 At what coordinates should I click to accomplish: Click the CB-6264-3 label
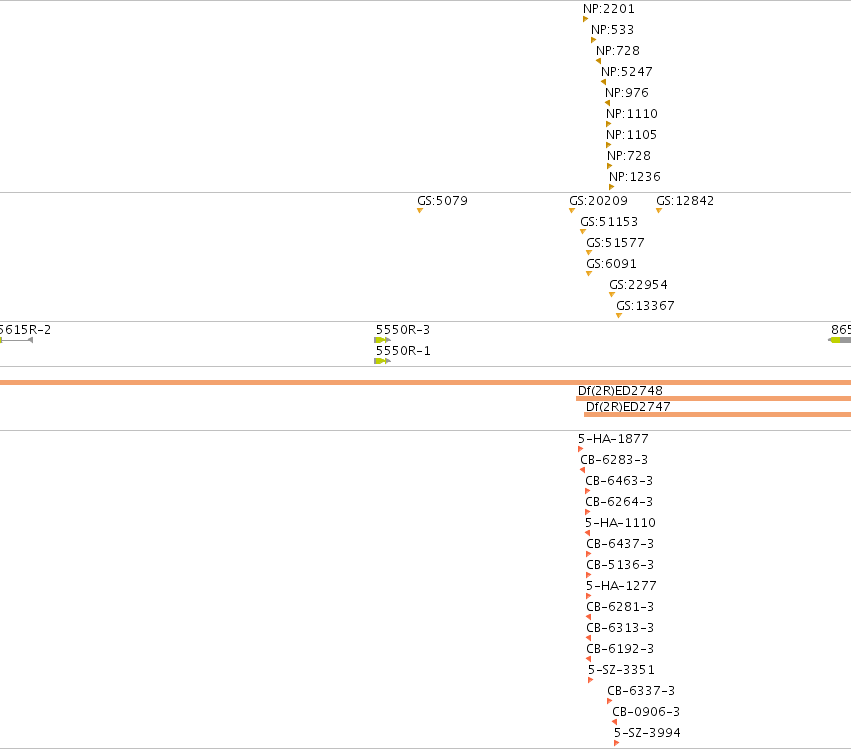(x=619, y=502)
